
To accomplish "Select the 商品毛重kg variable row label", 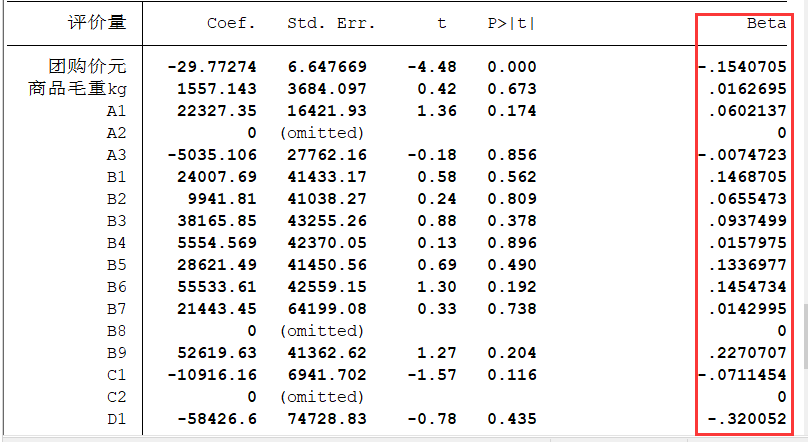I will [77, 89].
